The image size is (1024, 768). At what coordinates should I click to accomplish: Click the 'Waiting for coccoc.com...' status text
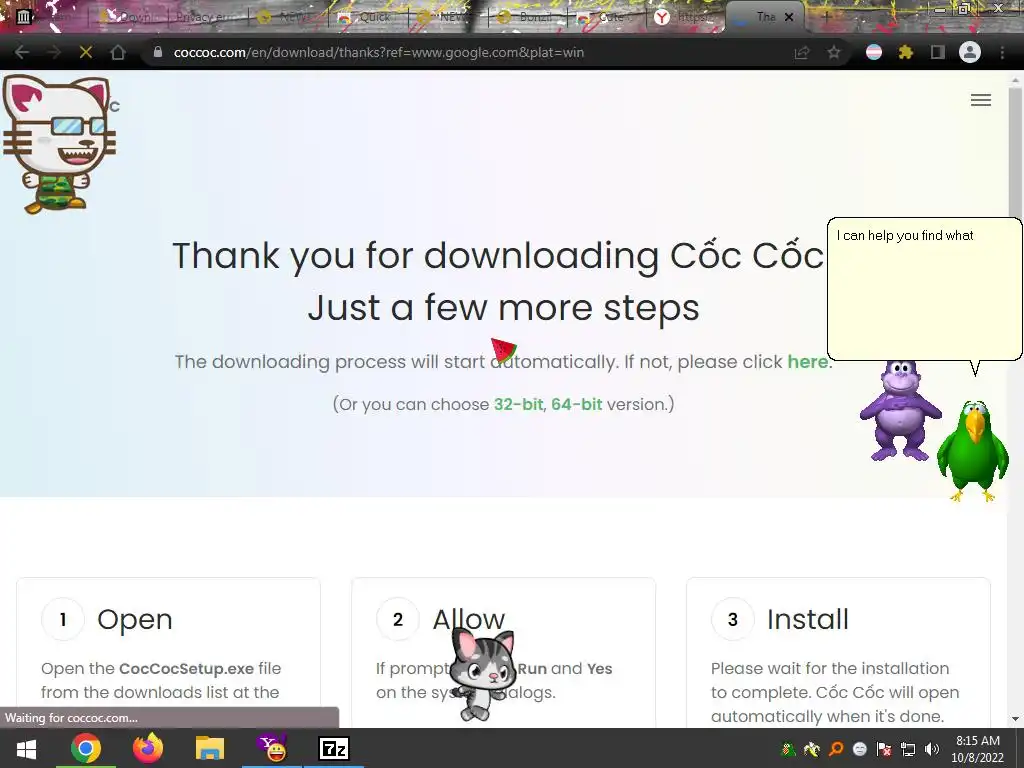click(71, 718)
